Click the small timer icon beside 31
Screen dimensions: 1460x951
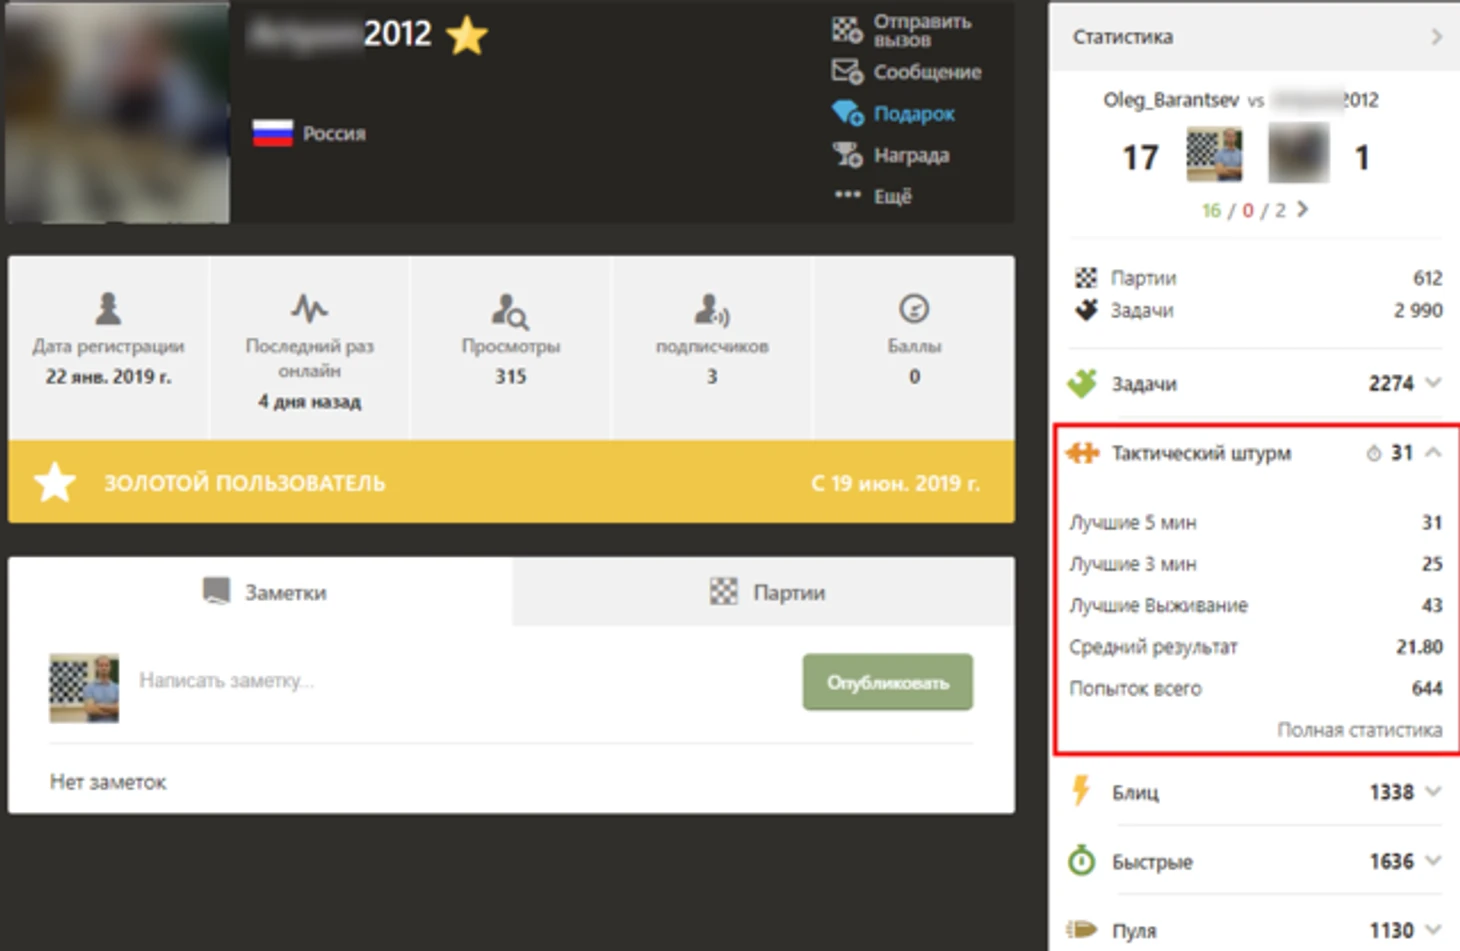[x=1374, y=453]
